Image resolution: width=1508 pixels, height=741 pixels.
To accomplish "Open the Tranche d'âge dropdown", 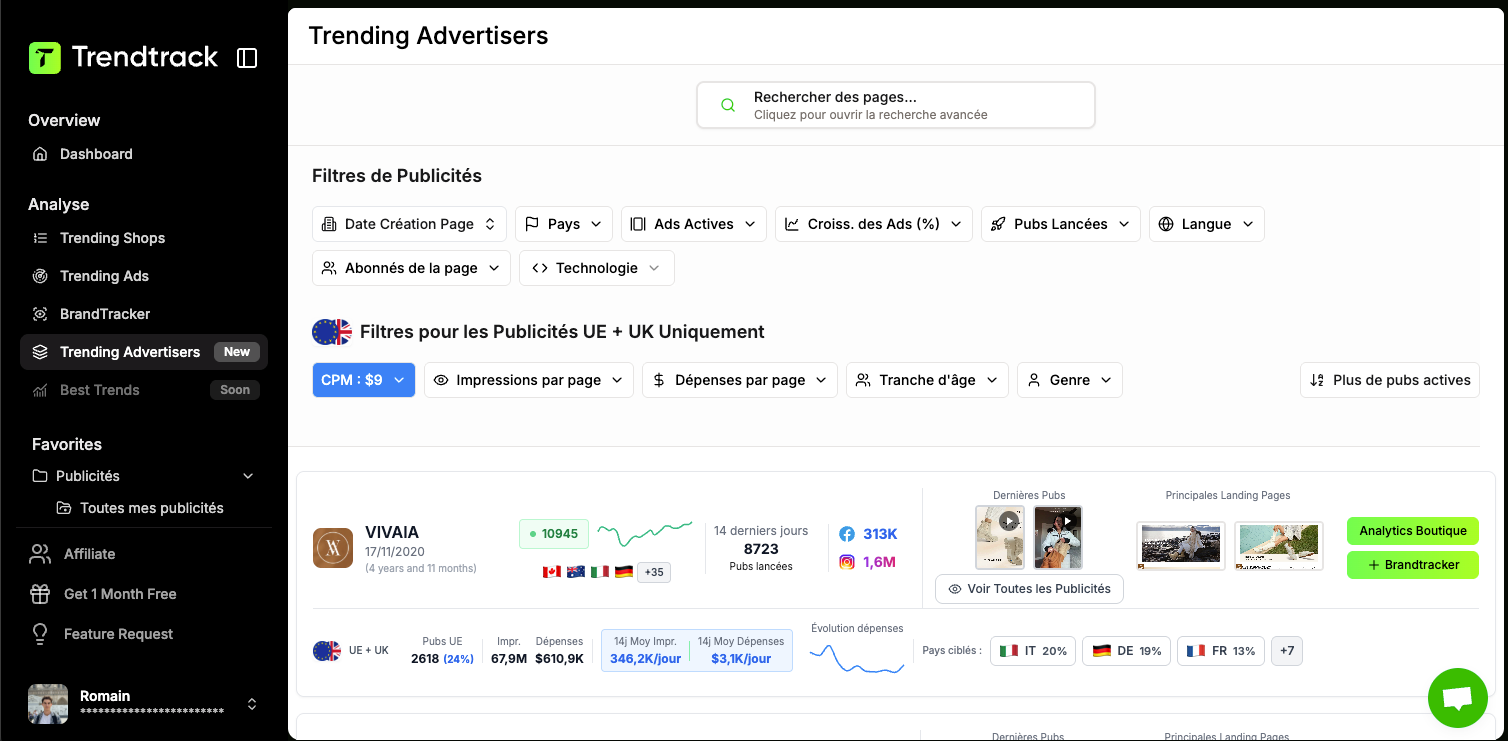I will click(x=927, y=380).
